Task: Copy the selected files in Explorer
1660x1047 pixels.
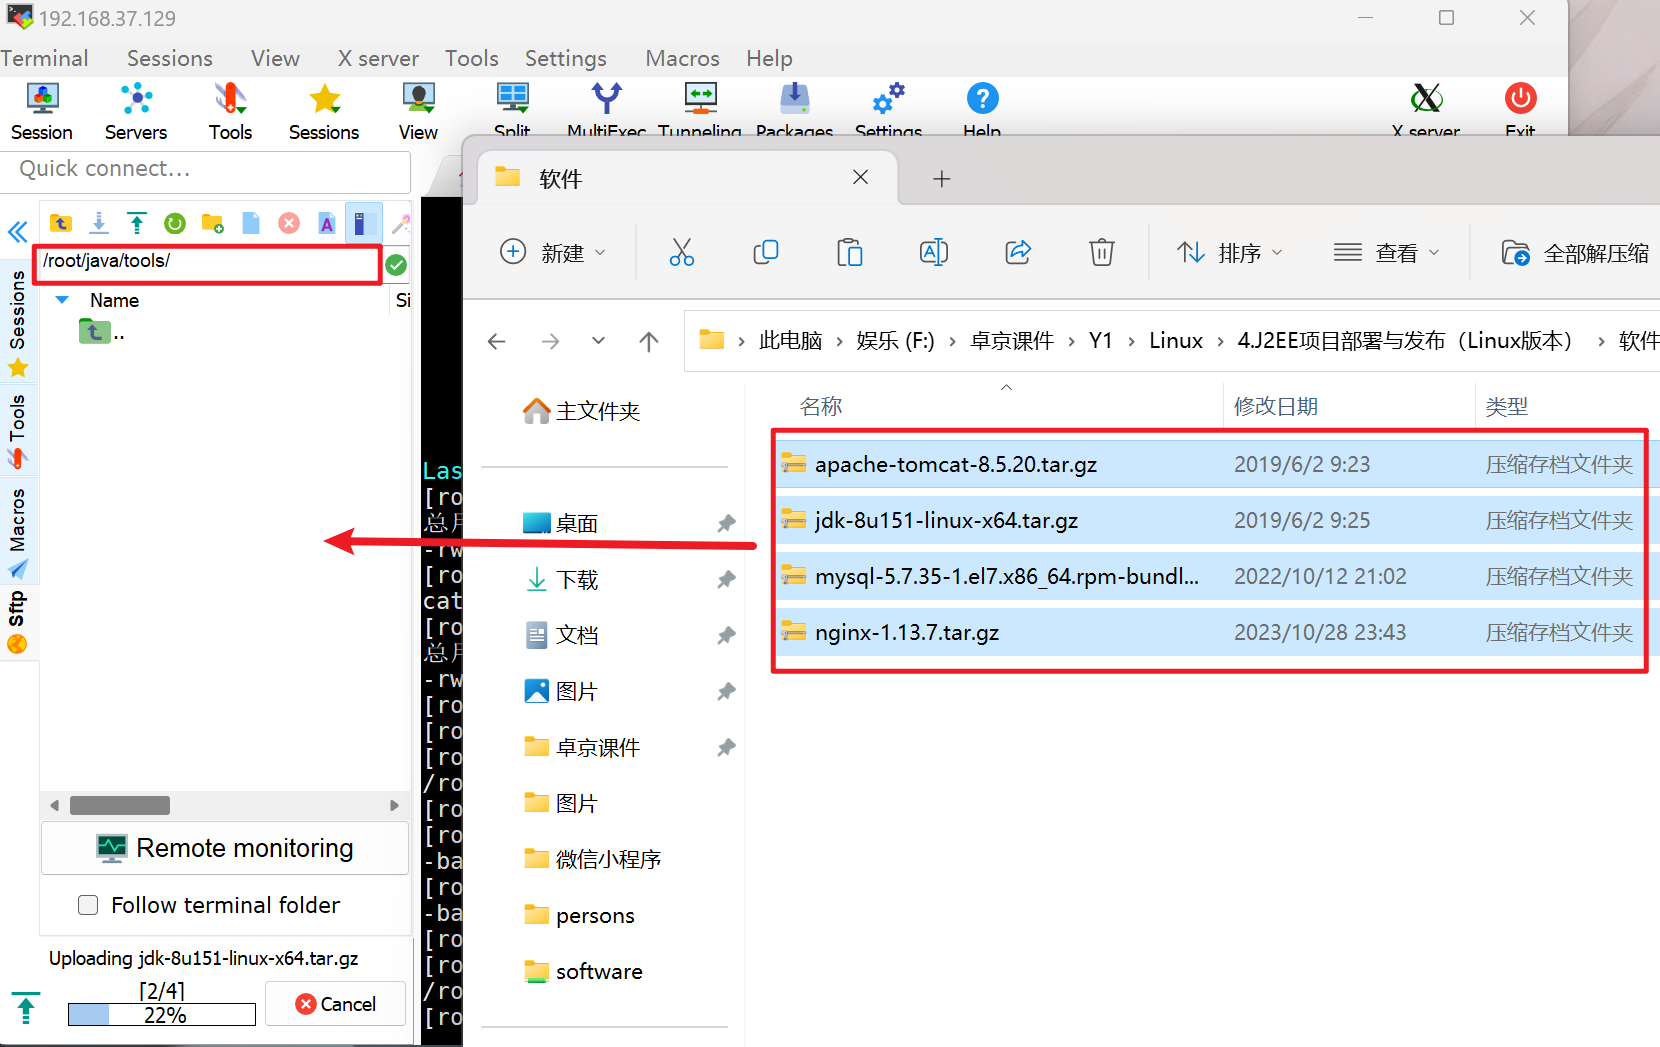Action: [766, 252]
